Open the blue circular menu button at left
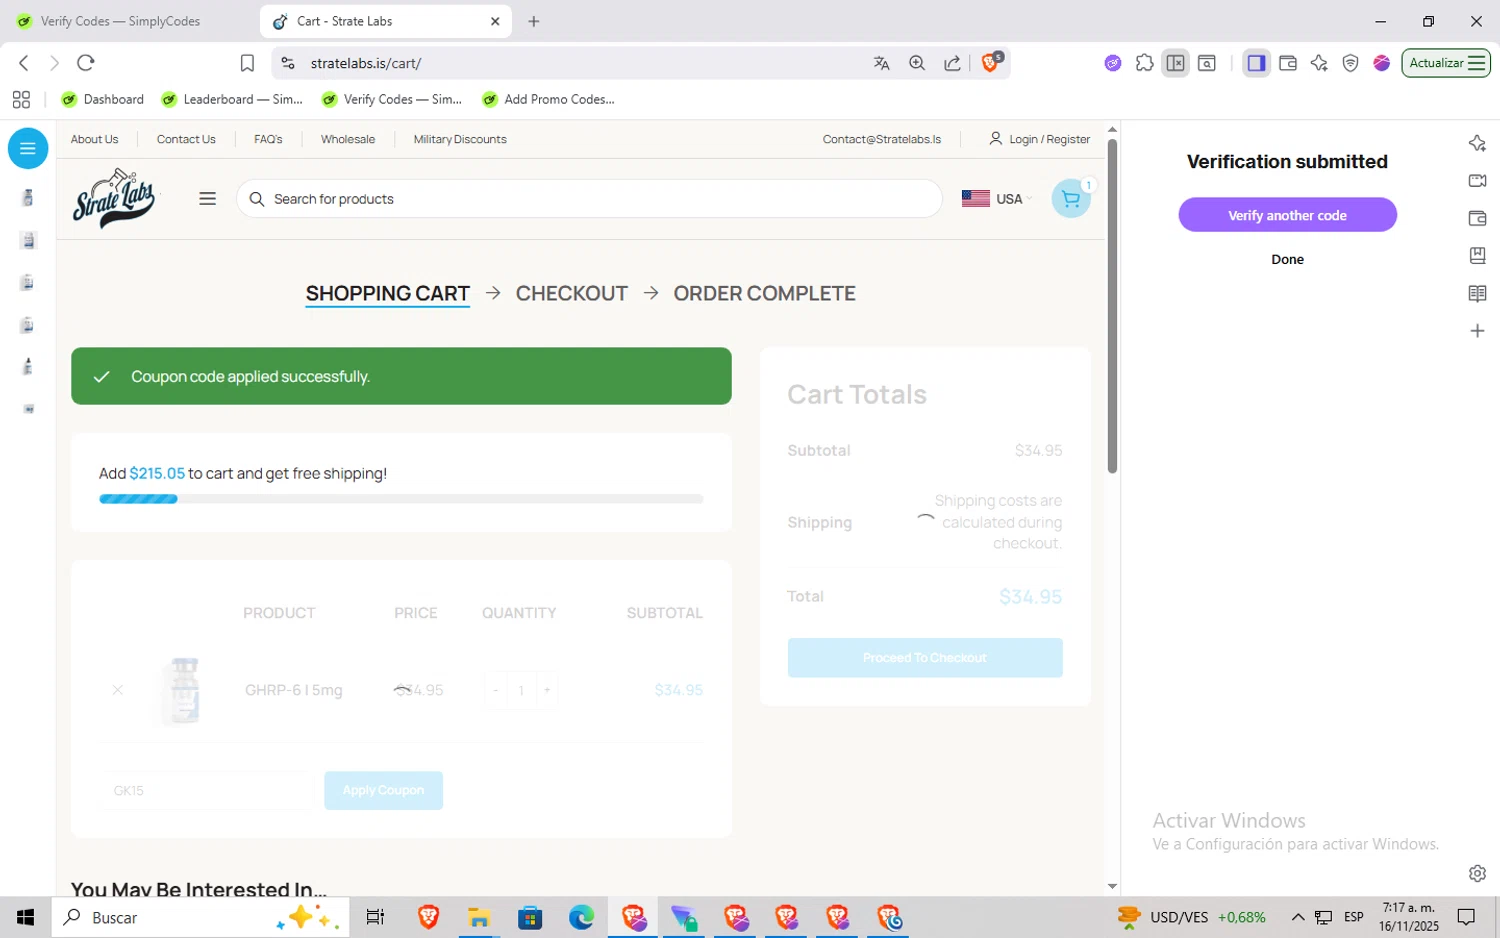This screenshot has height=938, width=1500. tap(28, 149)
